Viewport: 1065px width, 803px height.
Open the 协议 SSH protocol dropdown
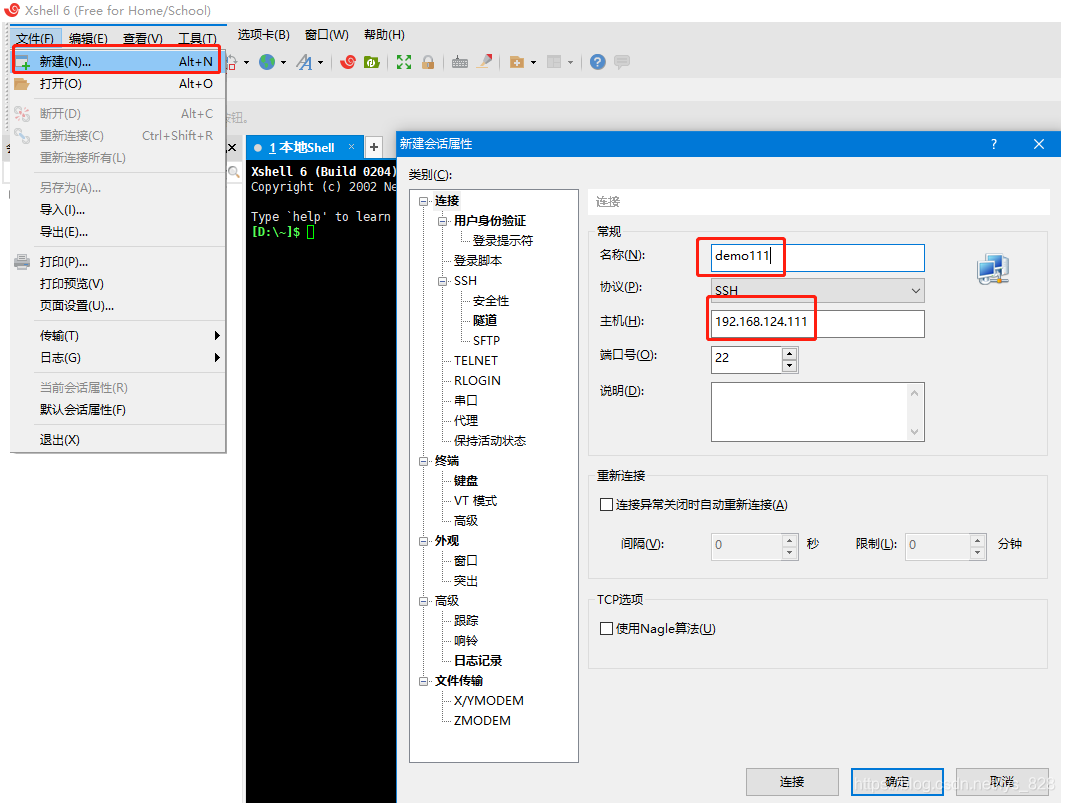818,291
